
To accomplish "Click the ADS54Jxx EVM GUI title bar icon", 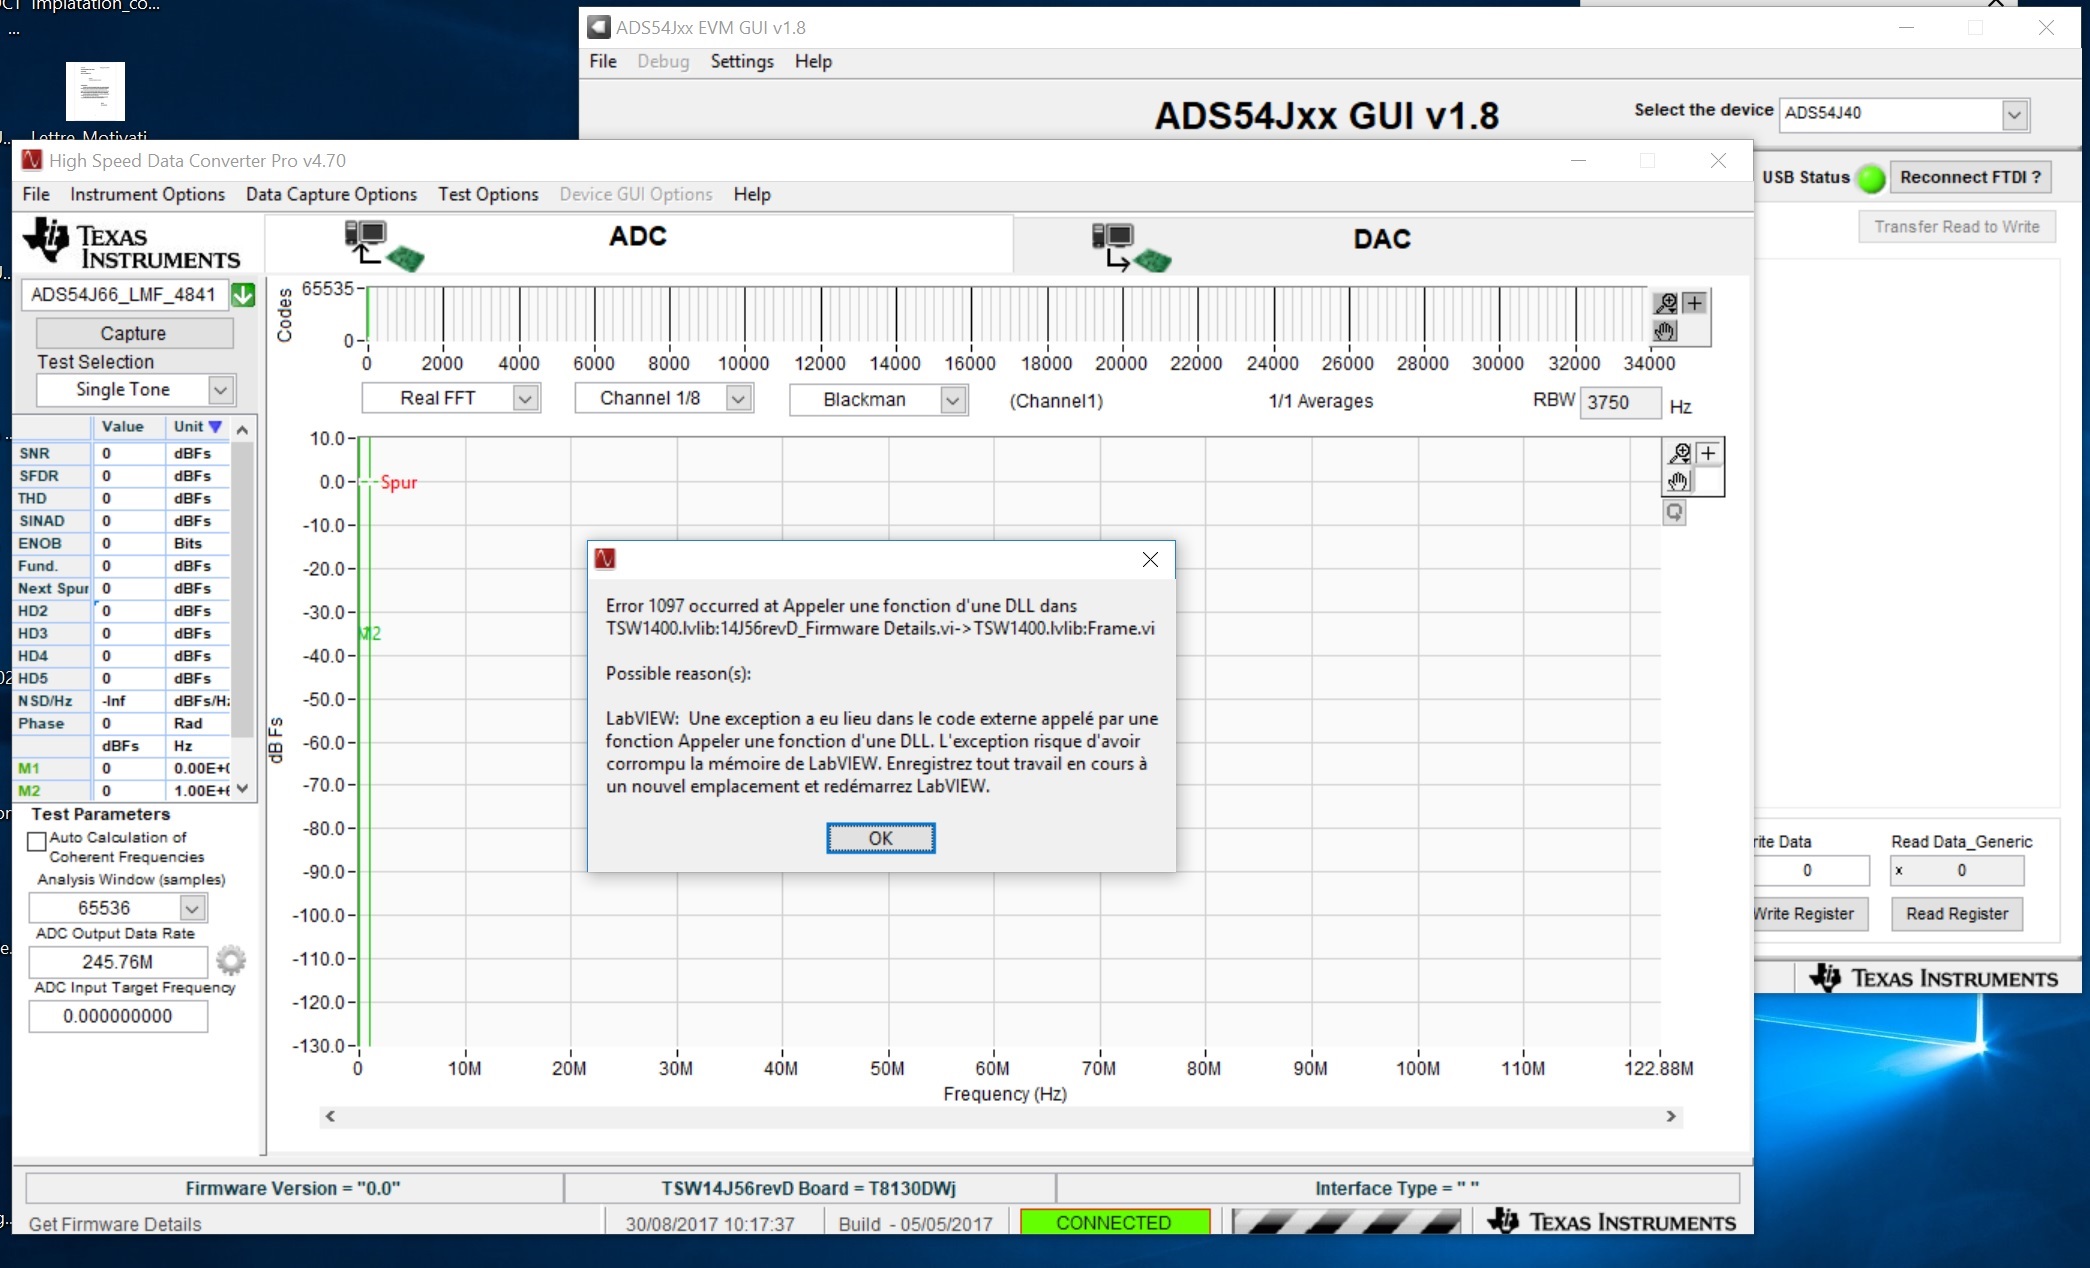I will pyautogui.click(x=598, y=27).
